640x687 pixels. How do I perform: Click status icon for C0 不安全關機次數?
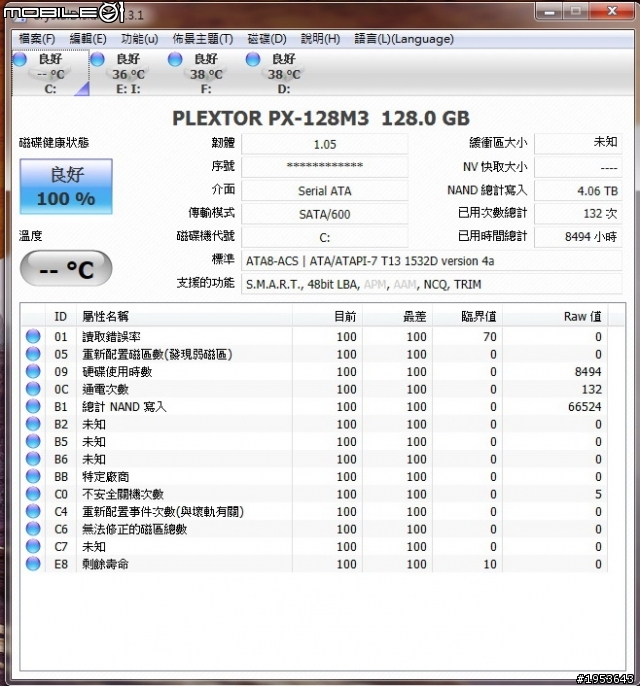click(33, 494)
